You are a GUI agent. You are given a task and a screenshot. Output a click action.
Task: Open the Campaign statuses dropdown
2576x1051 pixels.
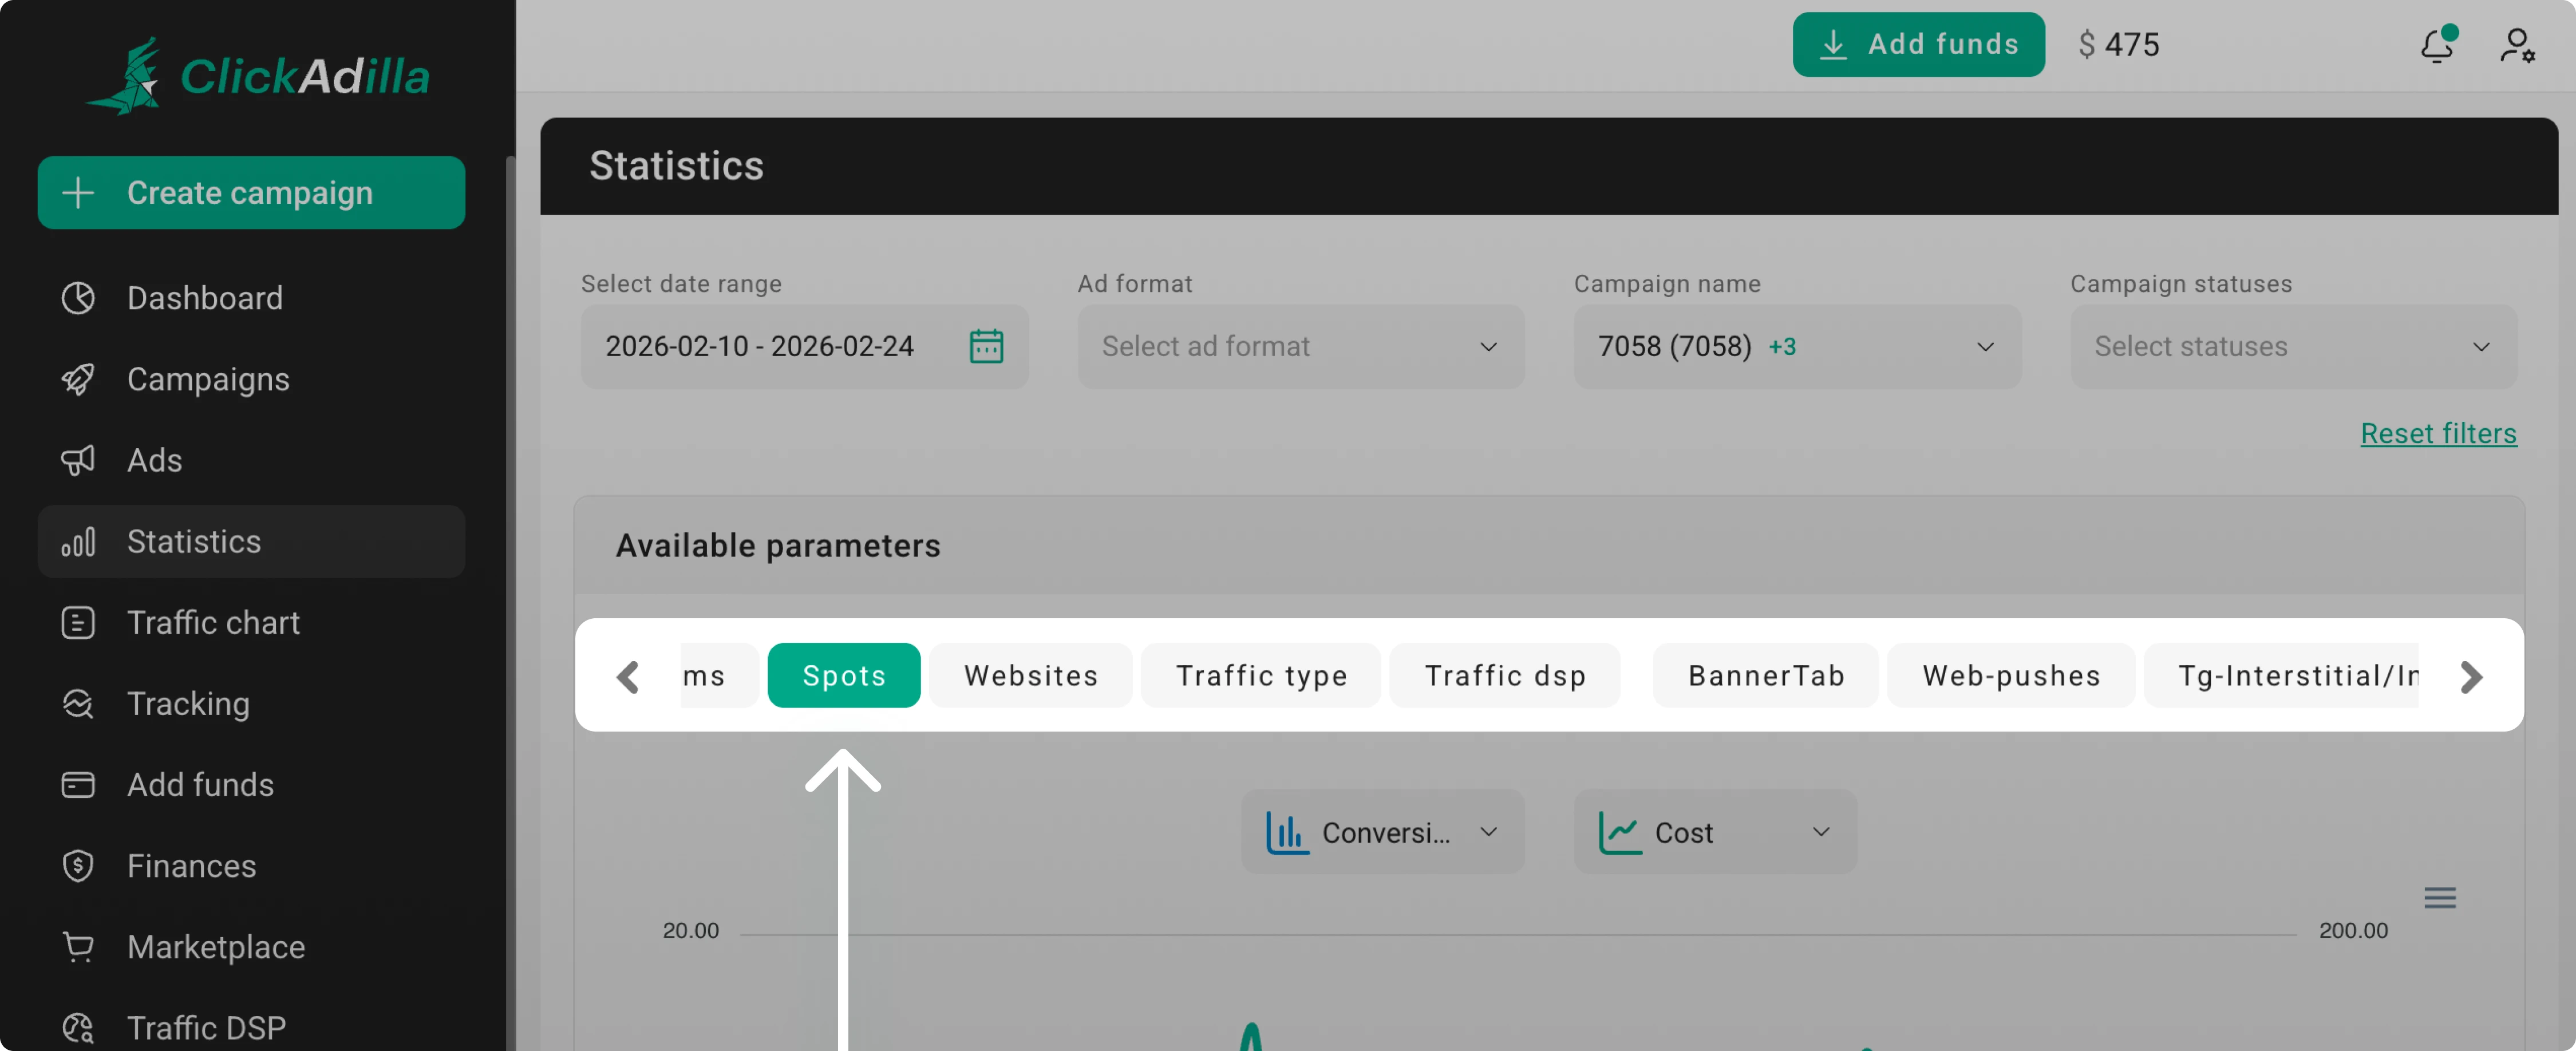coord(2293,346)
